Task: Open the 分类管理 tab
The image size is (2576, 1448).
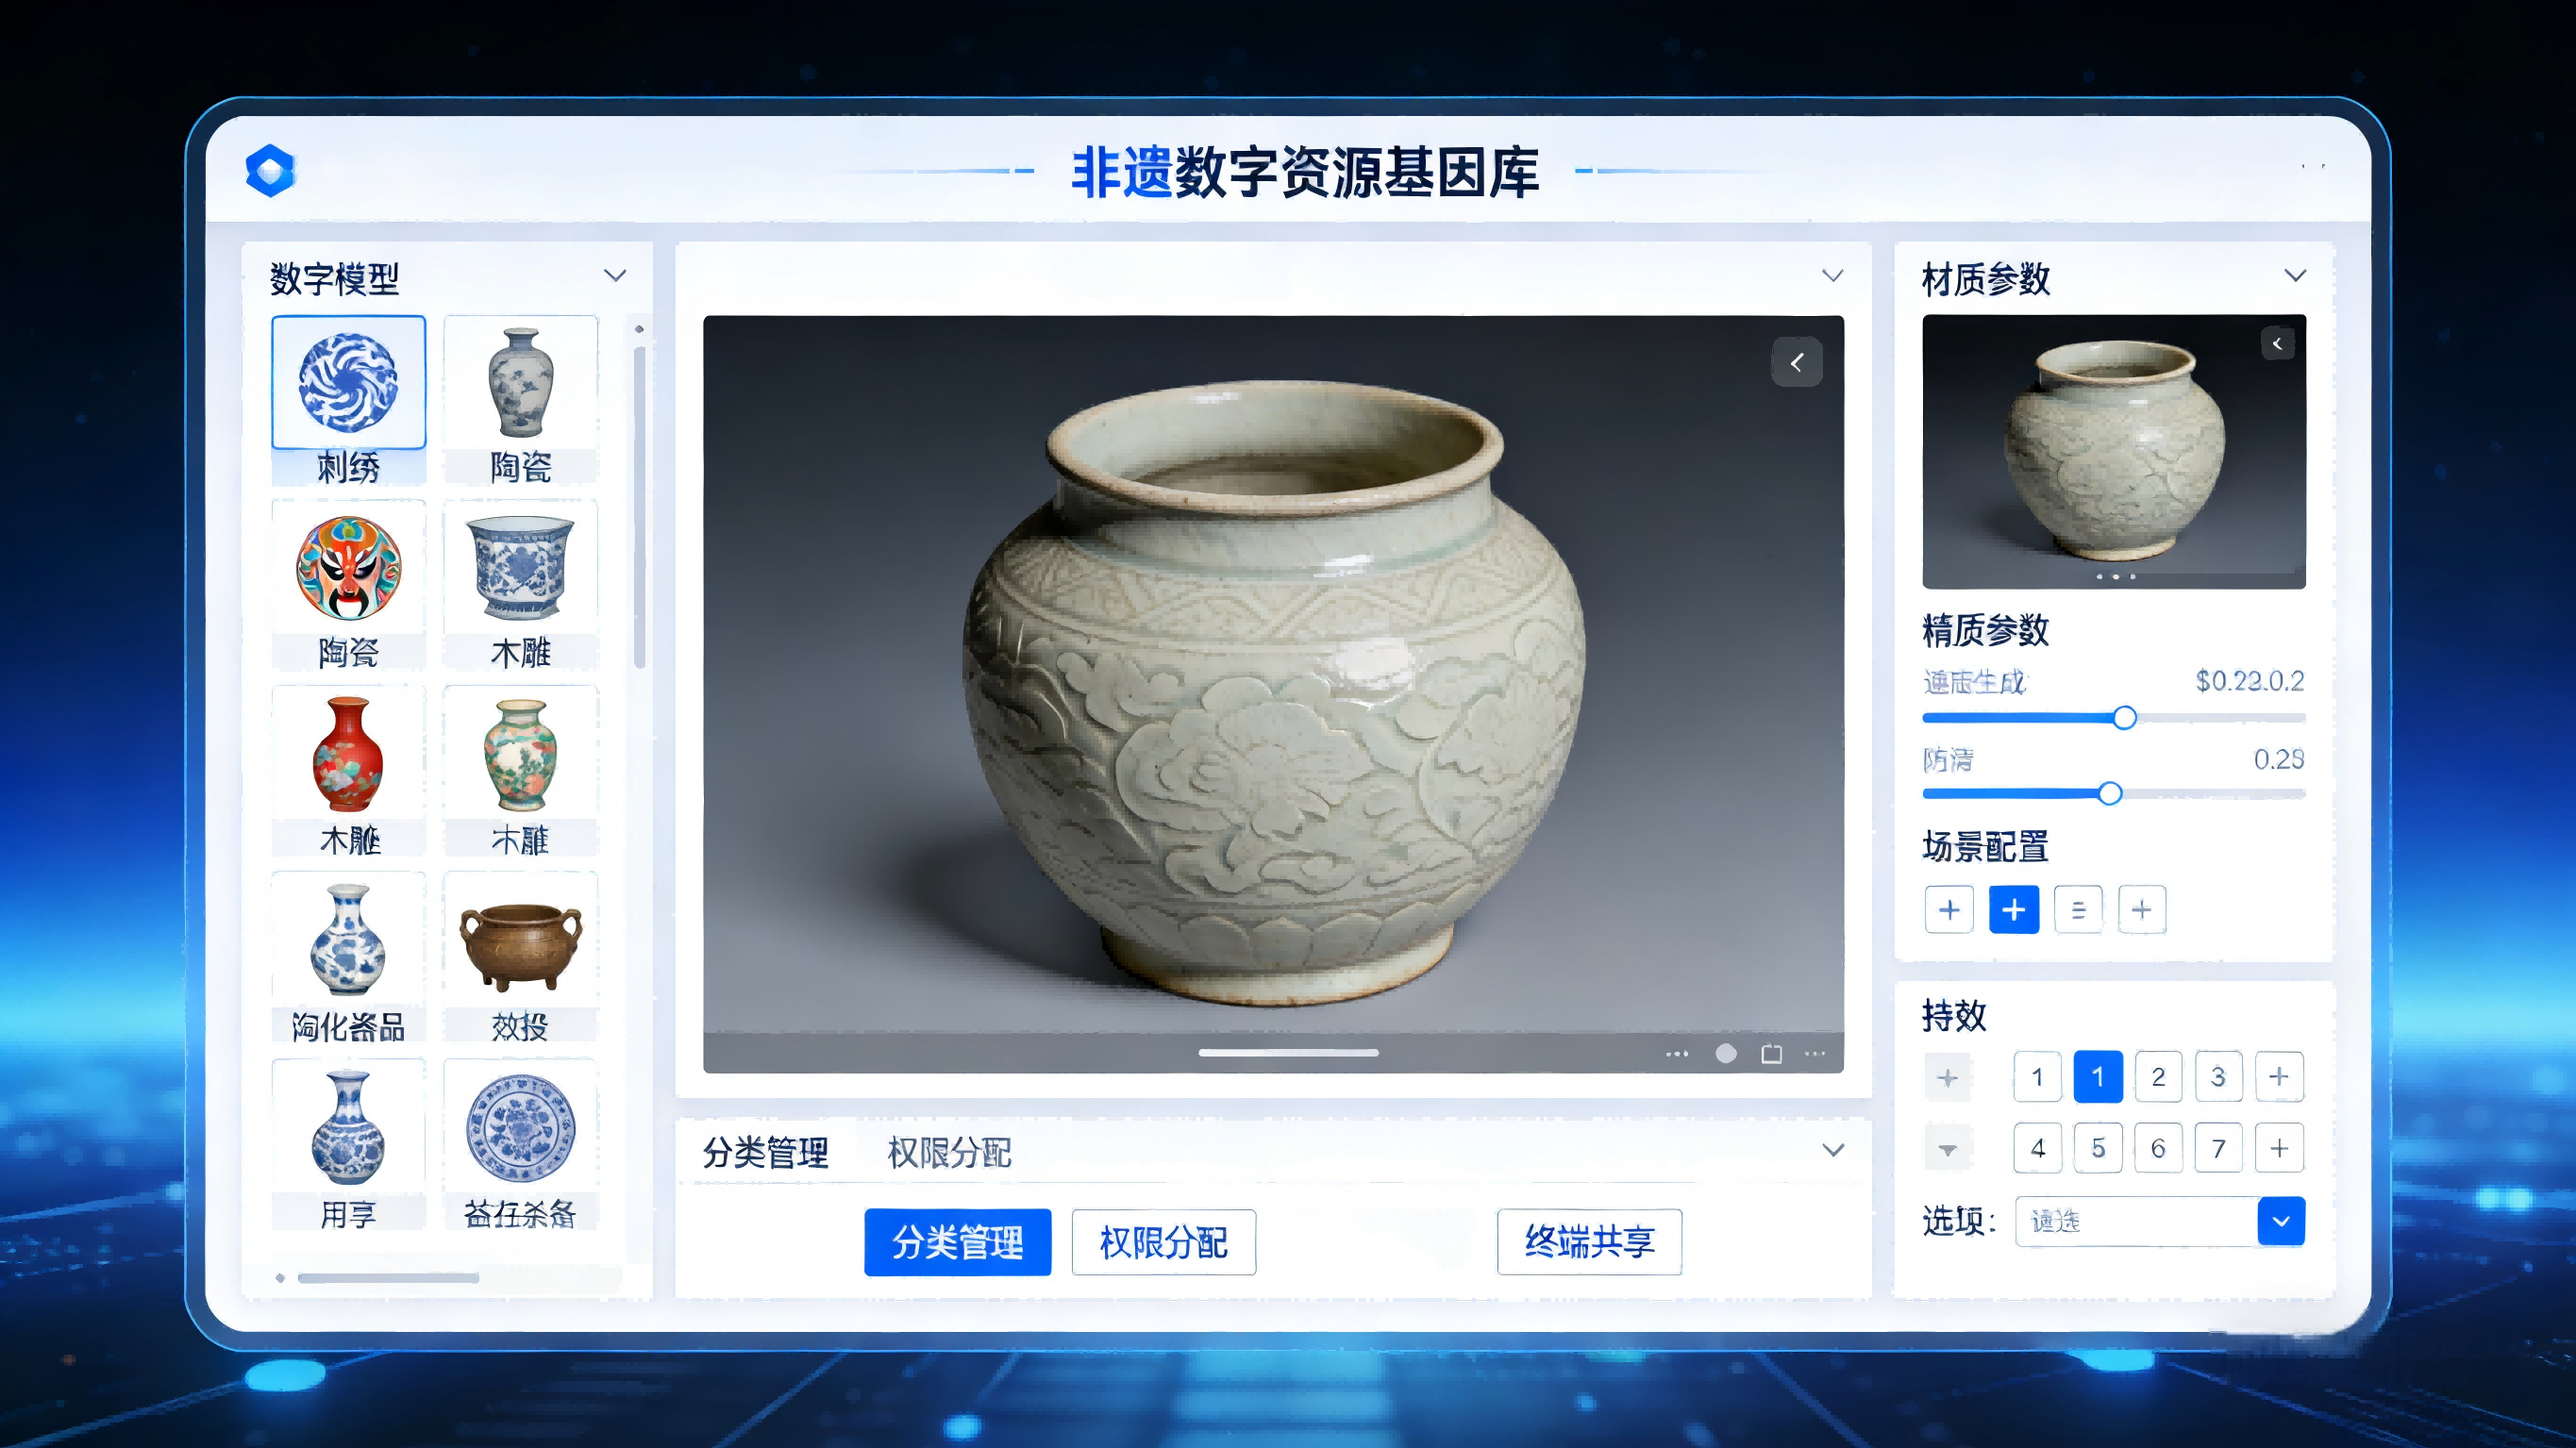Action: (766, 1154)
